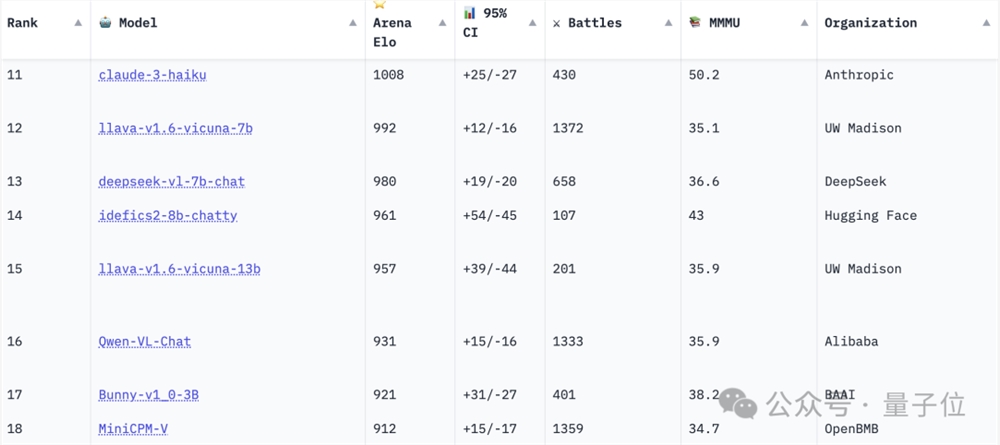Sort table by Rank column arrow
The height and width of the screenshot is (445, 1000).
pyautogui.click(x=78, y=23)
